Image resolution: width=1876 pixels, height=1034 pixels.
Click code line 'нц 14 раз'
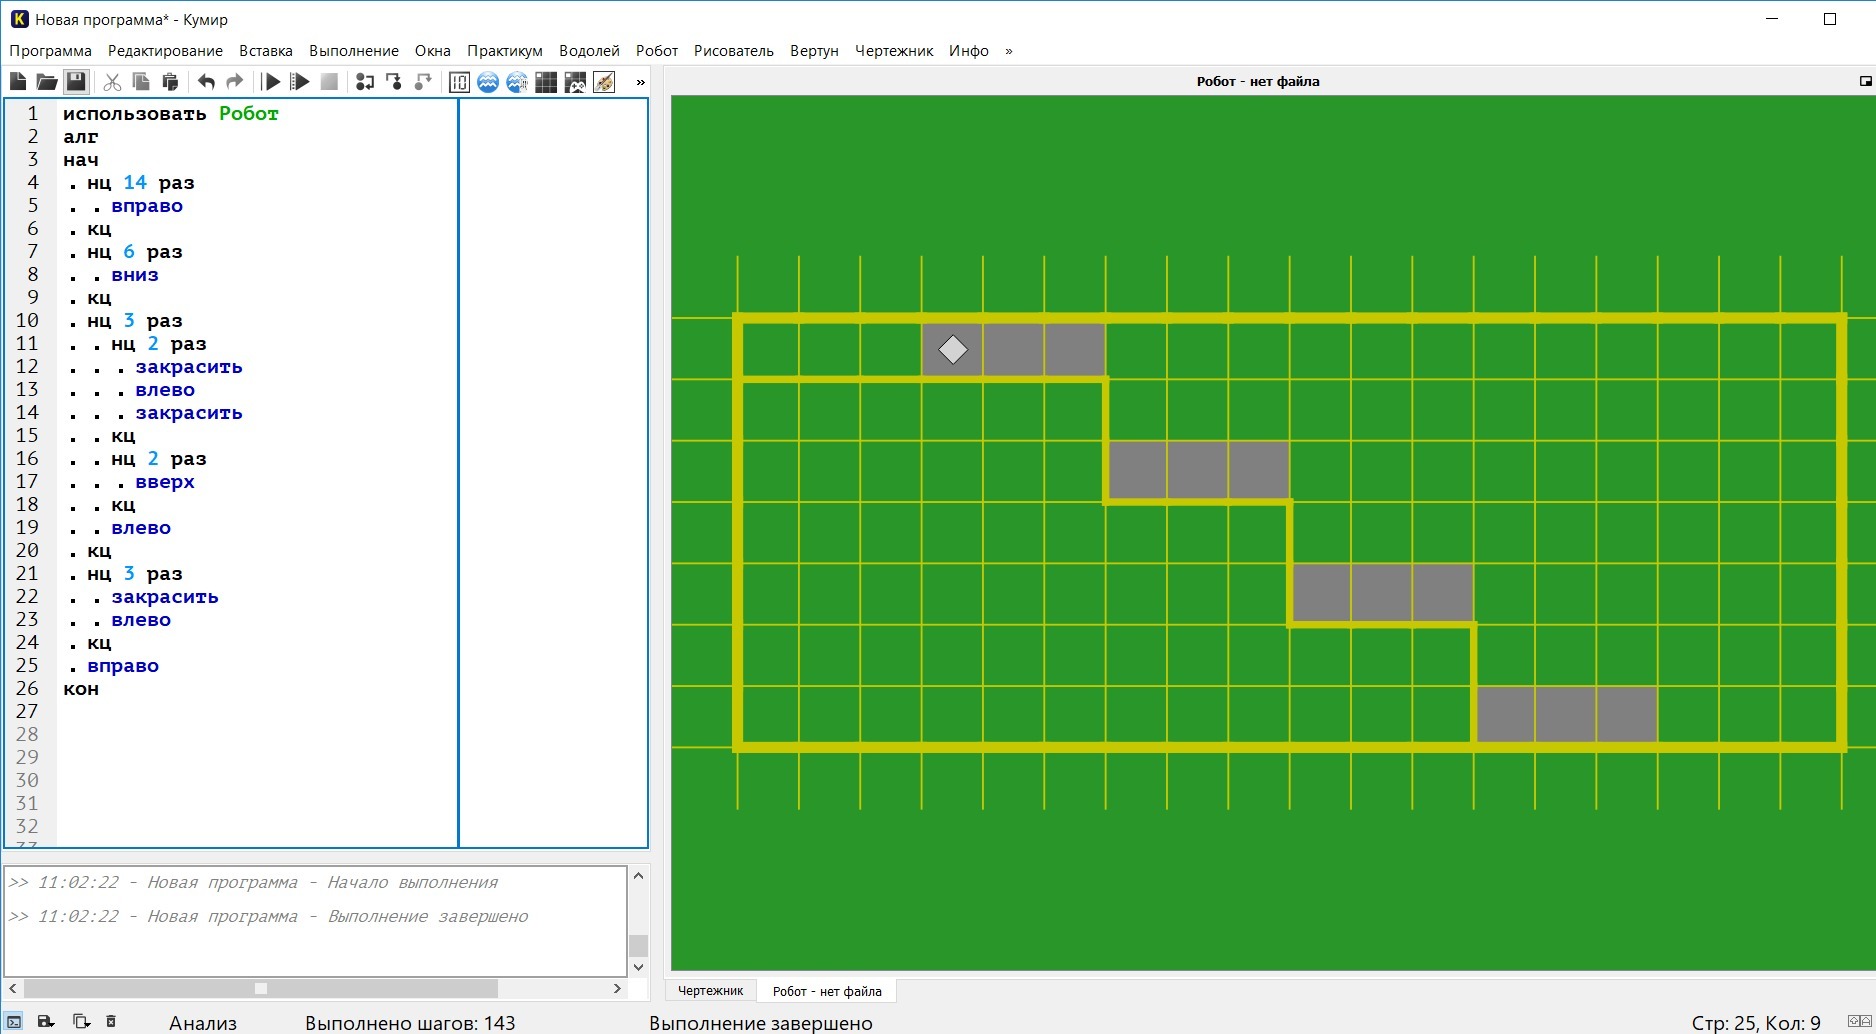(140, 183)
